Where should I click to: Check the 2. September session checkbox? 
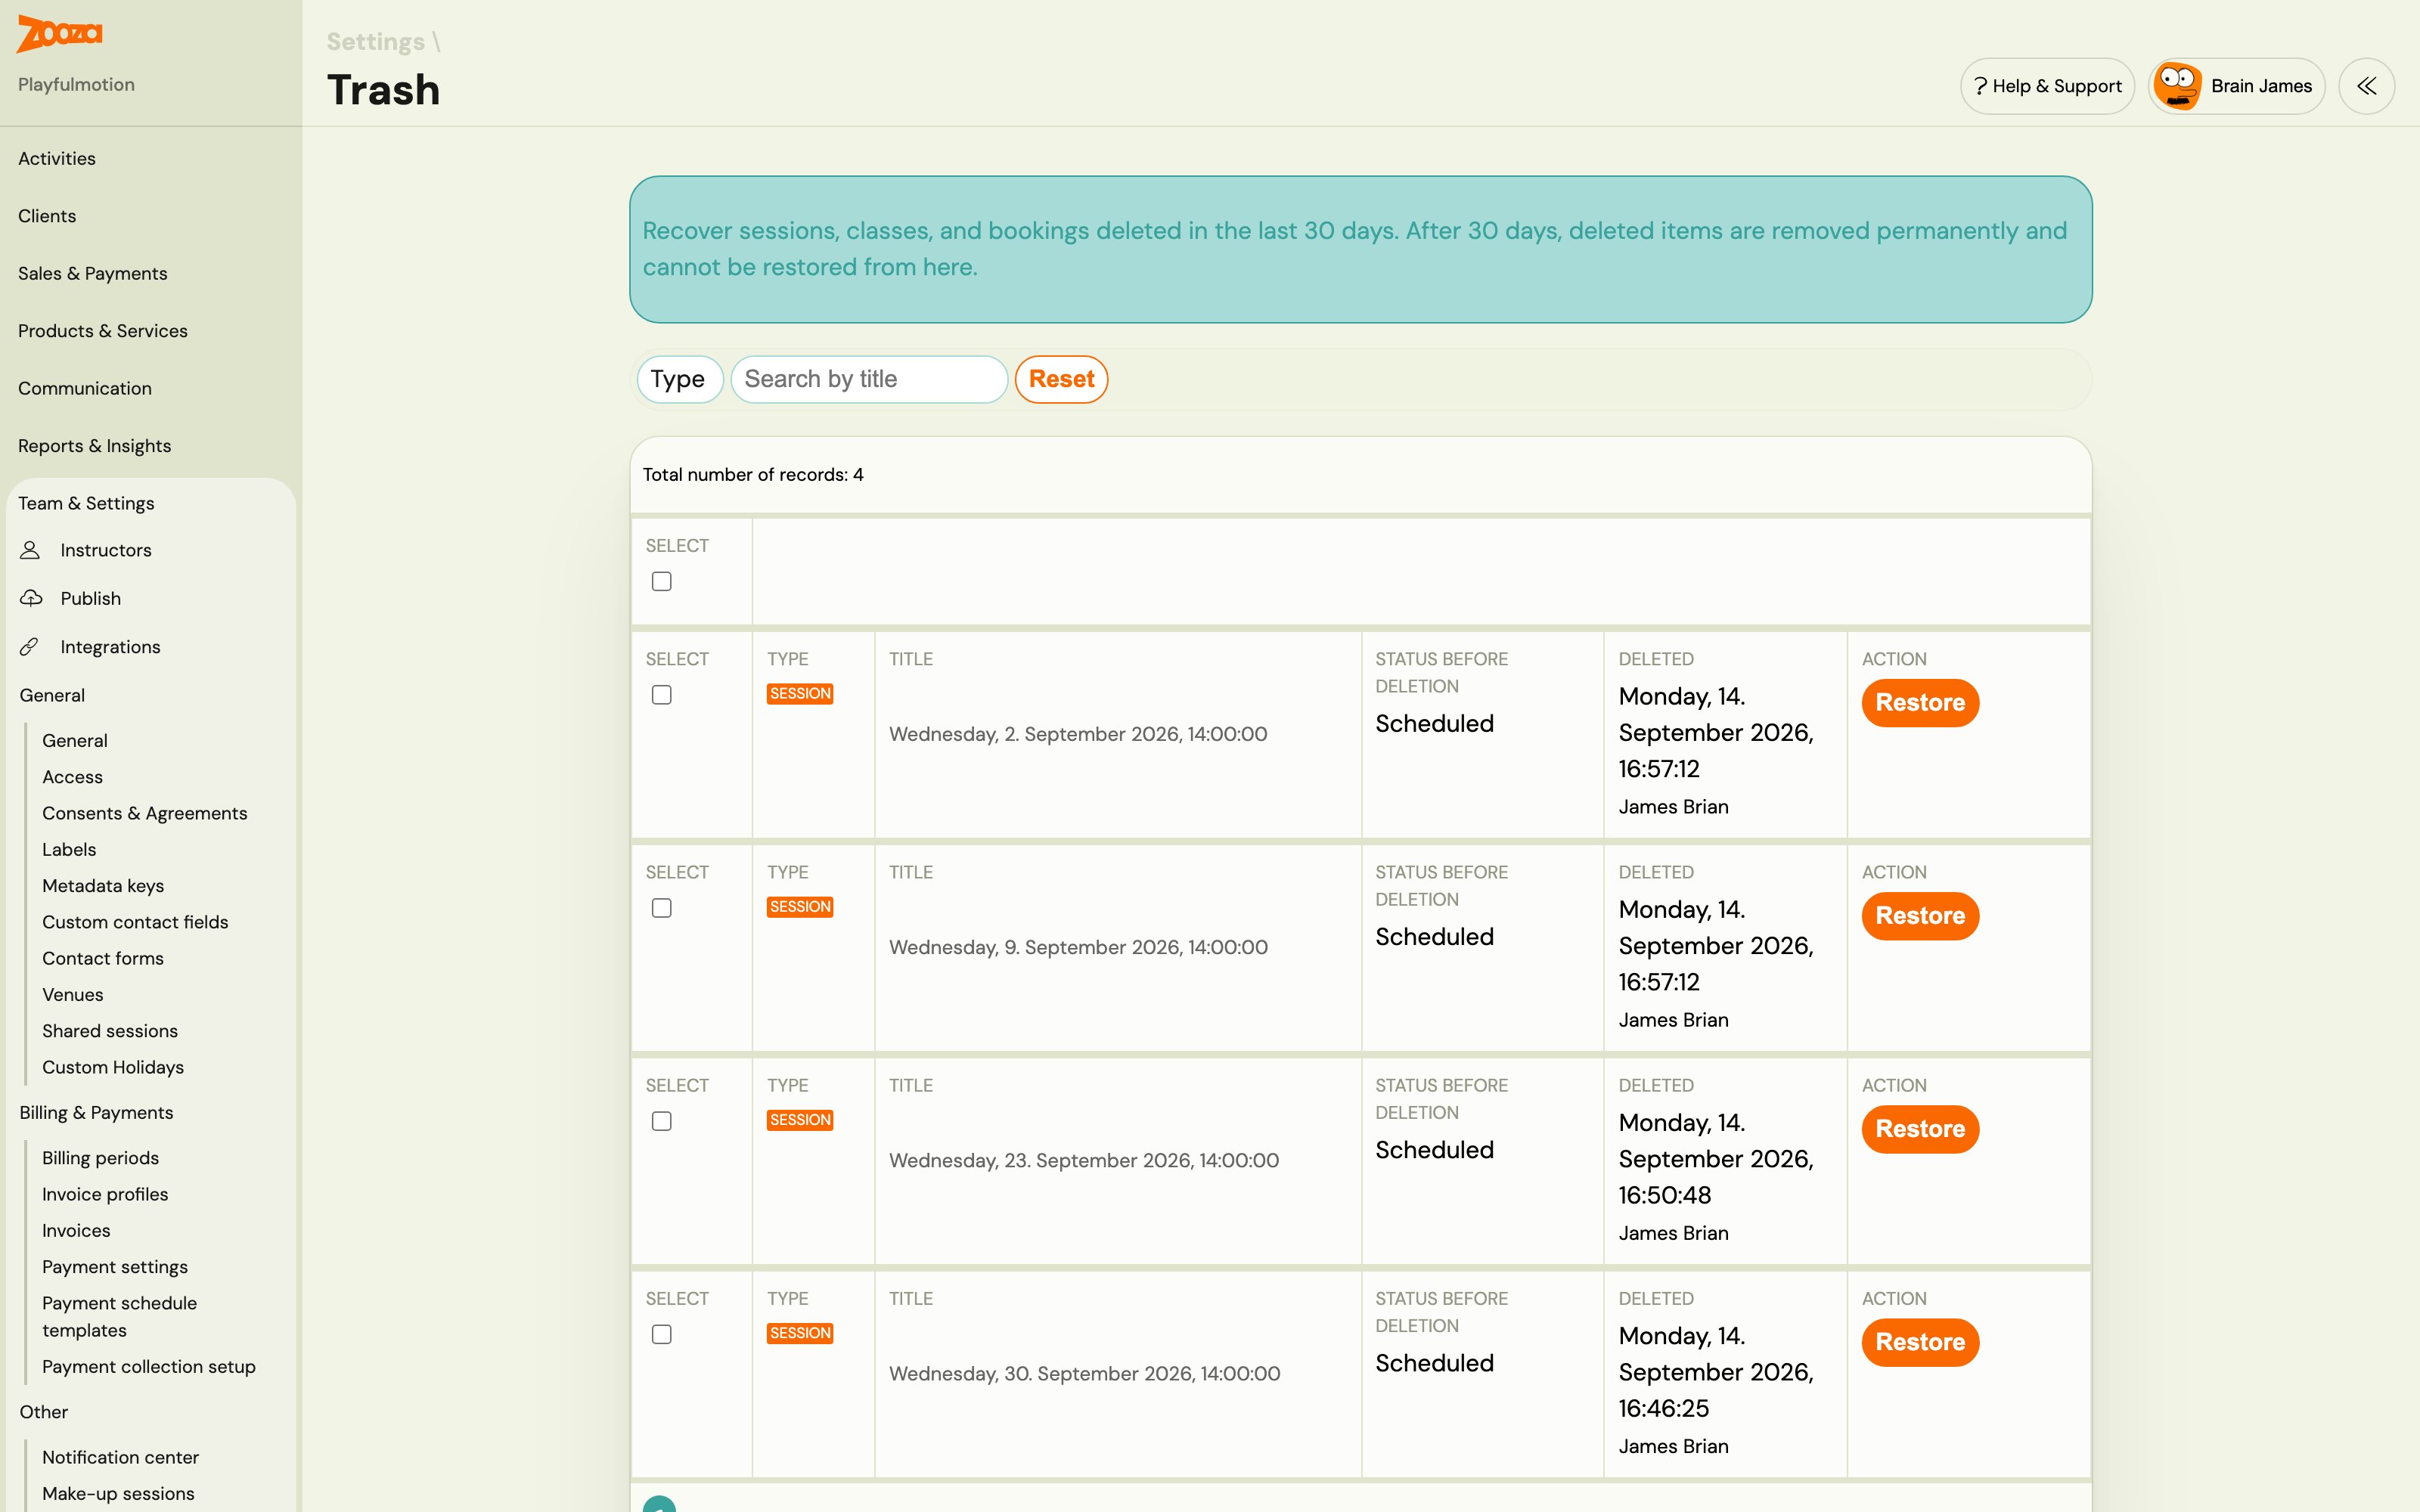click(x=661, y=695)
